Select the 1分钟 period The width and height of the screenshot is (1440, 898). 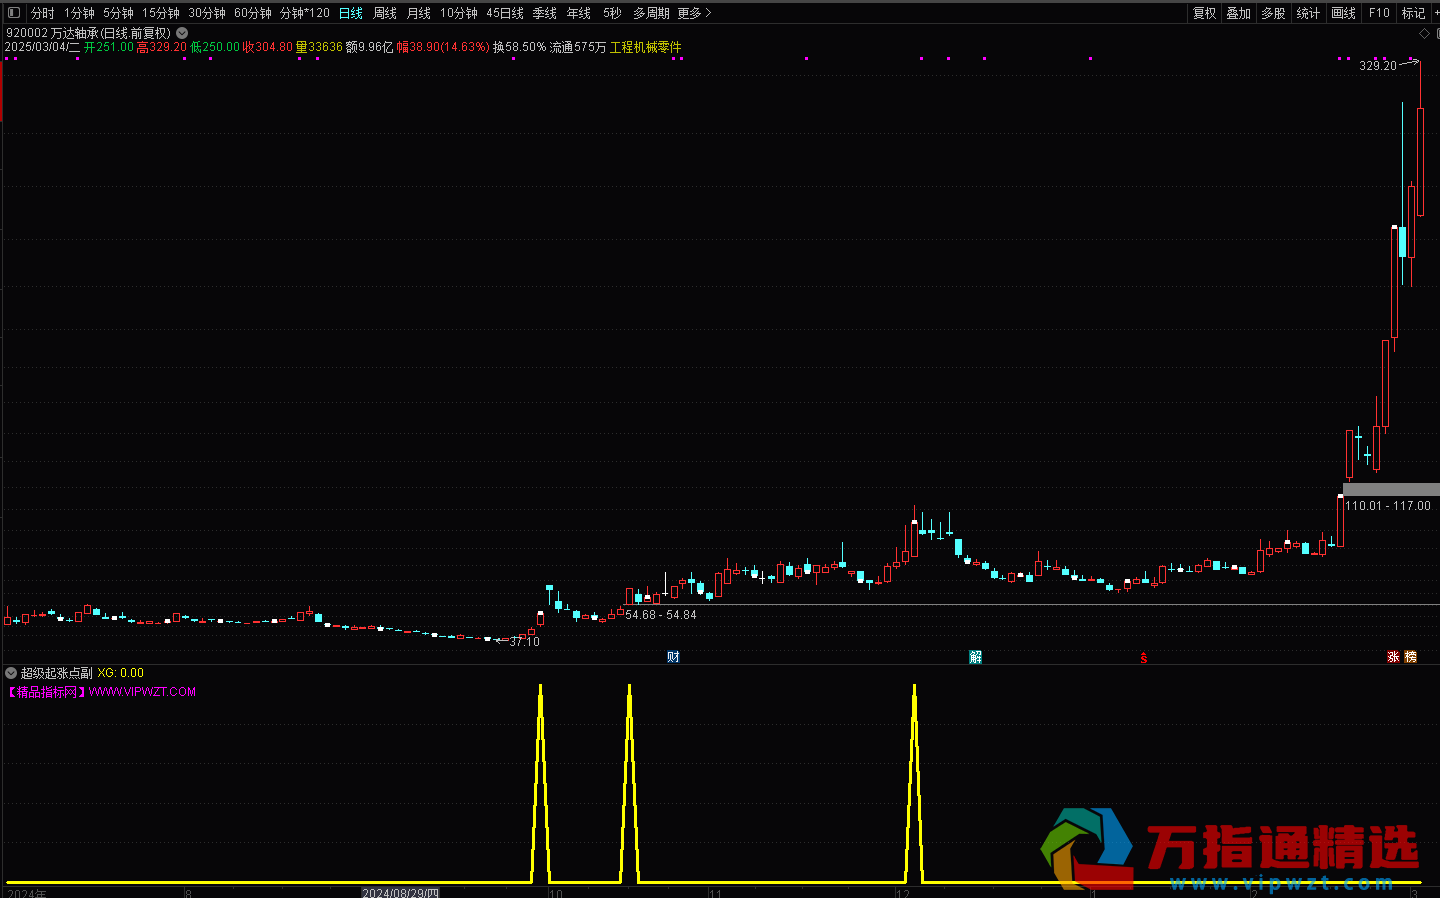79,13
